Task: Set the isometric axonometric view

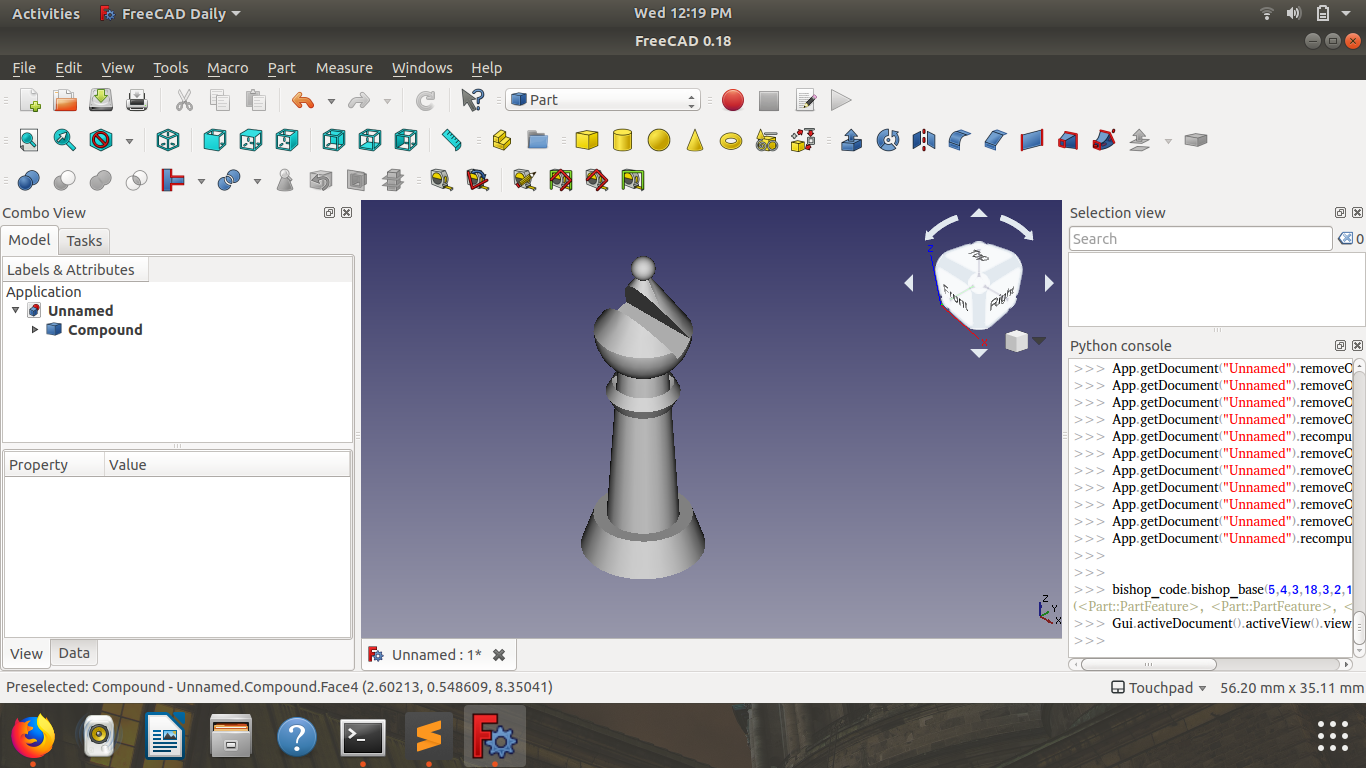Action: coord(168,140)
